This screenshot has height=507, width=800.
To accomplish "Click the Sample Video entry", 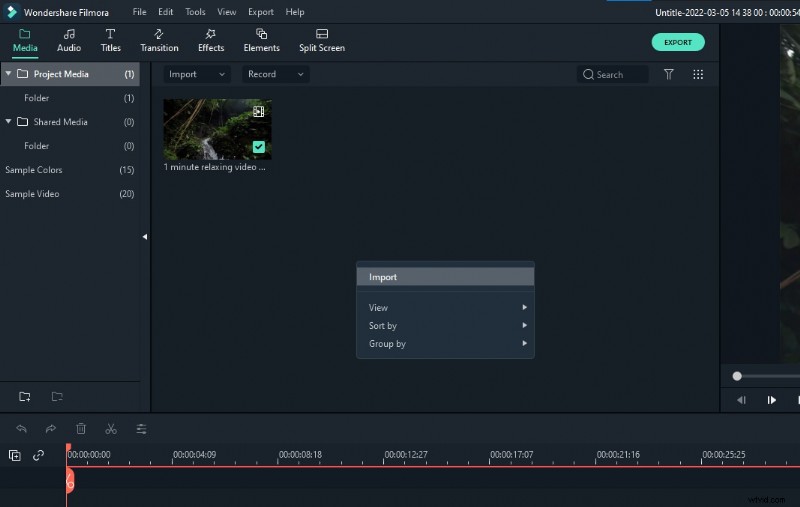I will (32, 194).
